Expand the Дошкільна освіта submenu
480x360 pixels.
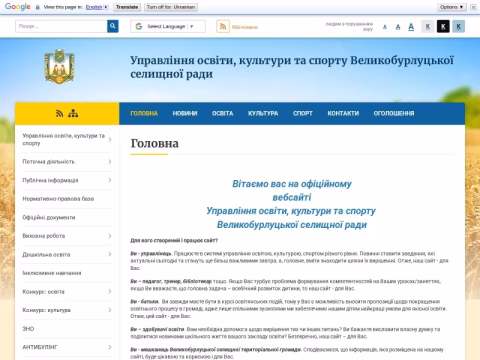[x=110, y=254]
